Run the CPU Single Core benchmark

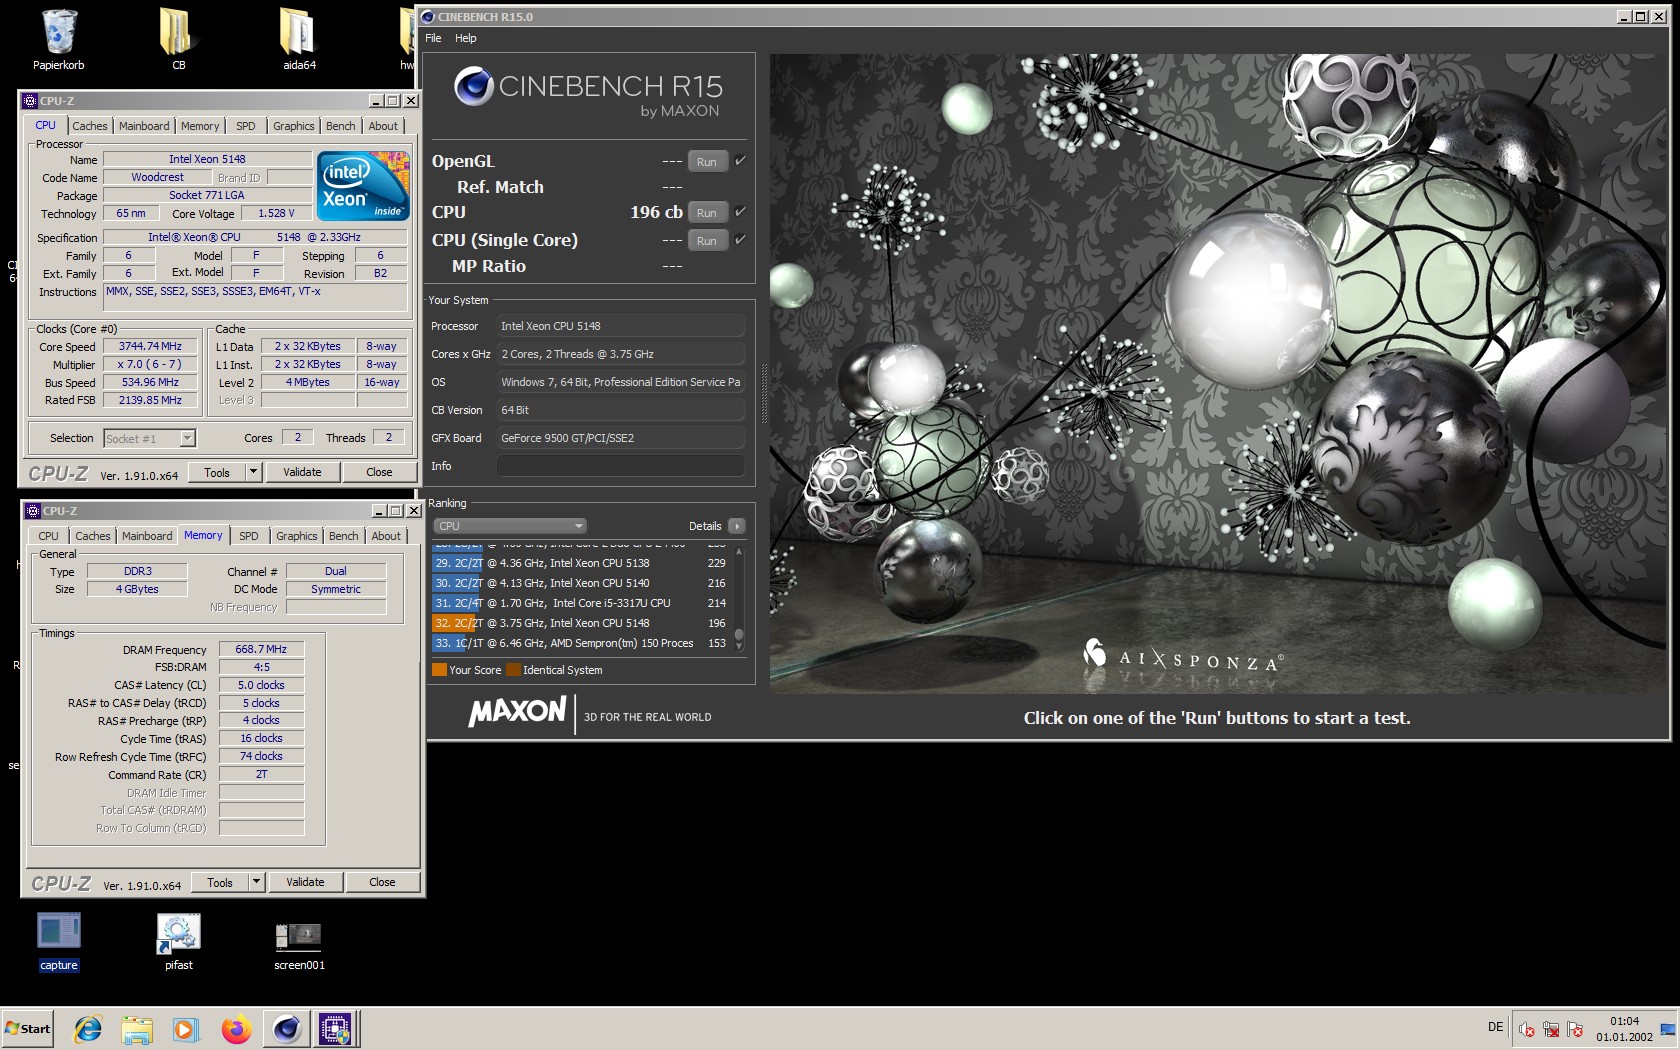pos(707,240)
